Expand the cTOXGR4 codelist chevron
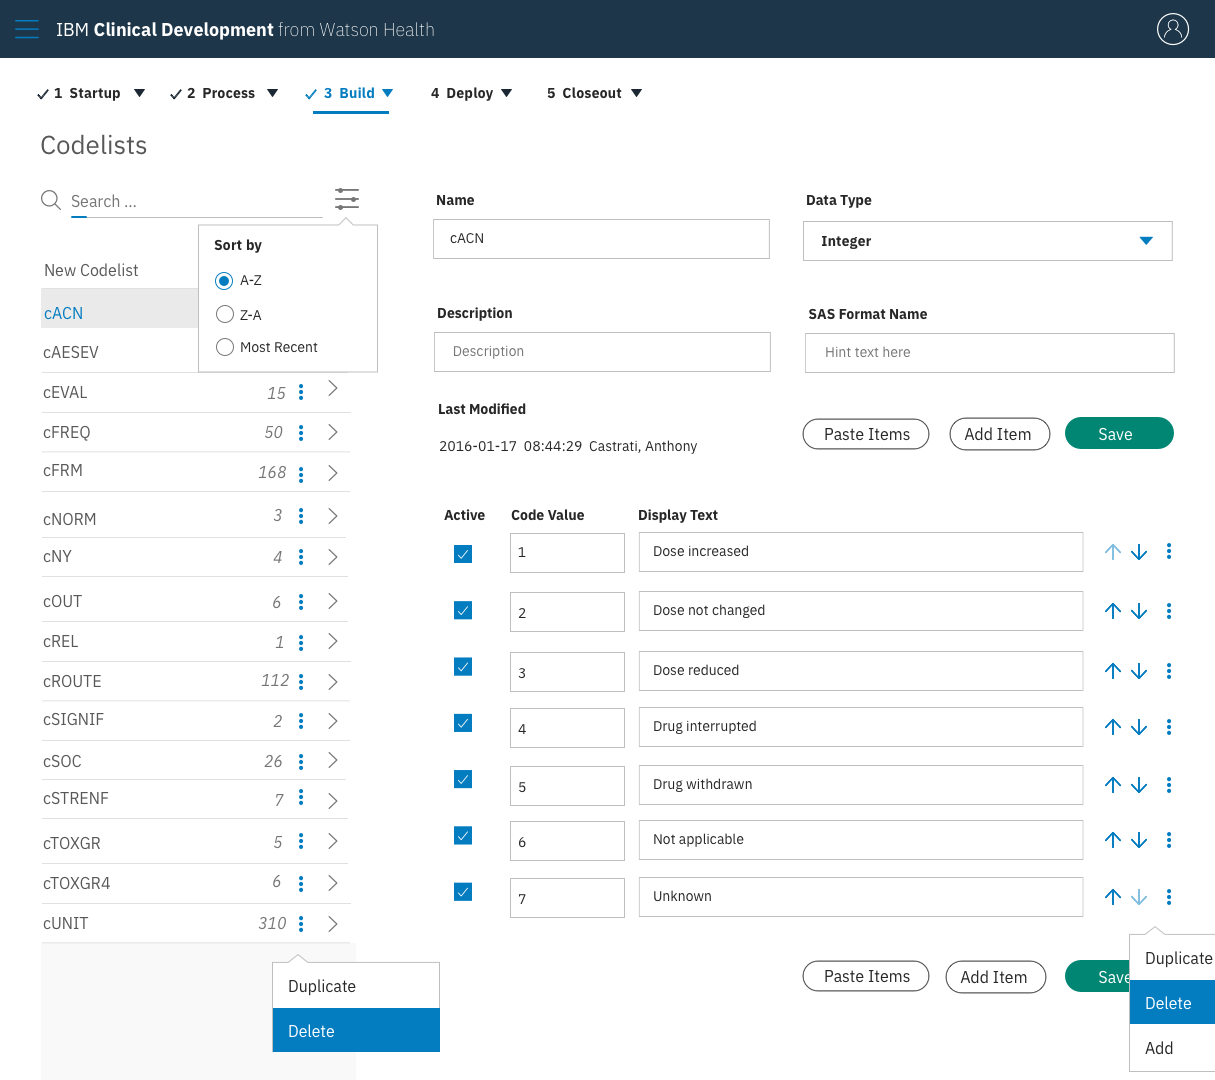Screen dimensions: 1215x1080 pos(333,883)
